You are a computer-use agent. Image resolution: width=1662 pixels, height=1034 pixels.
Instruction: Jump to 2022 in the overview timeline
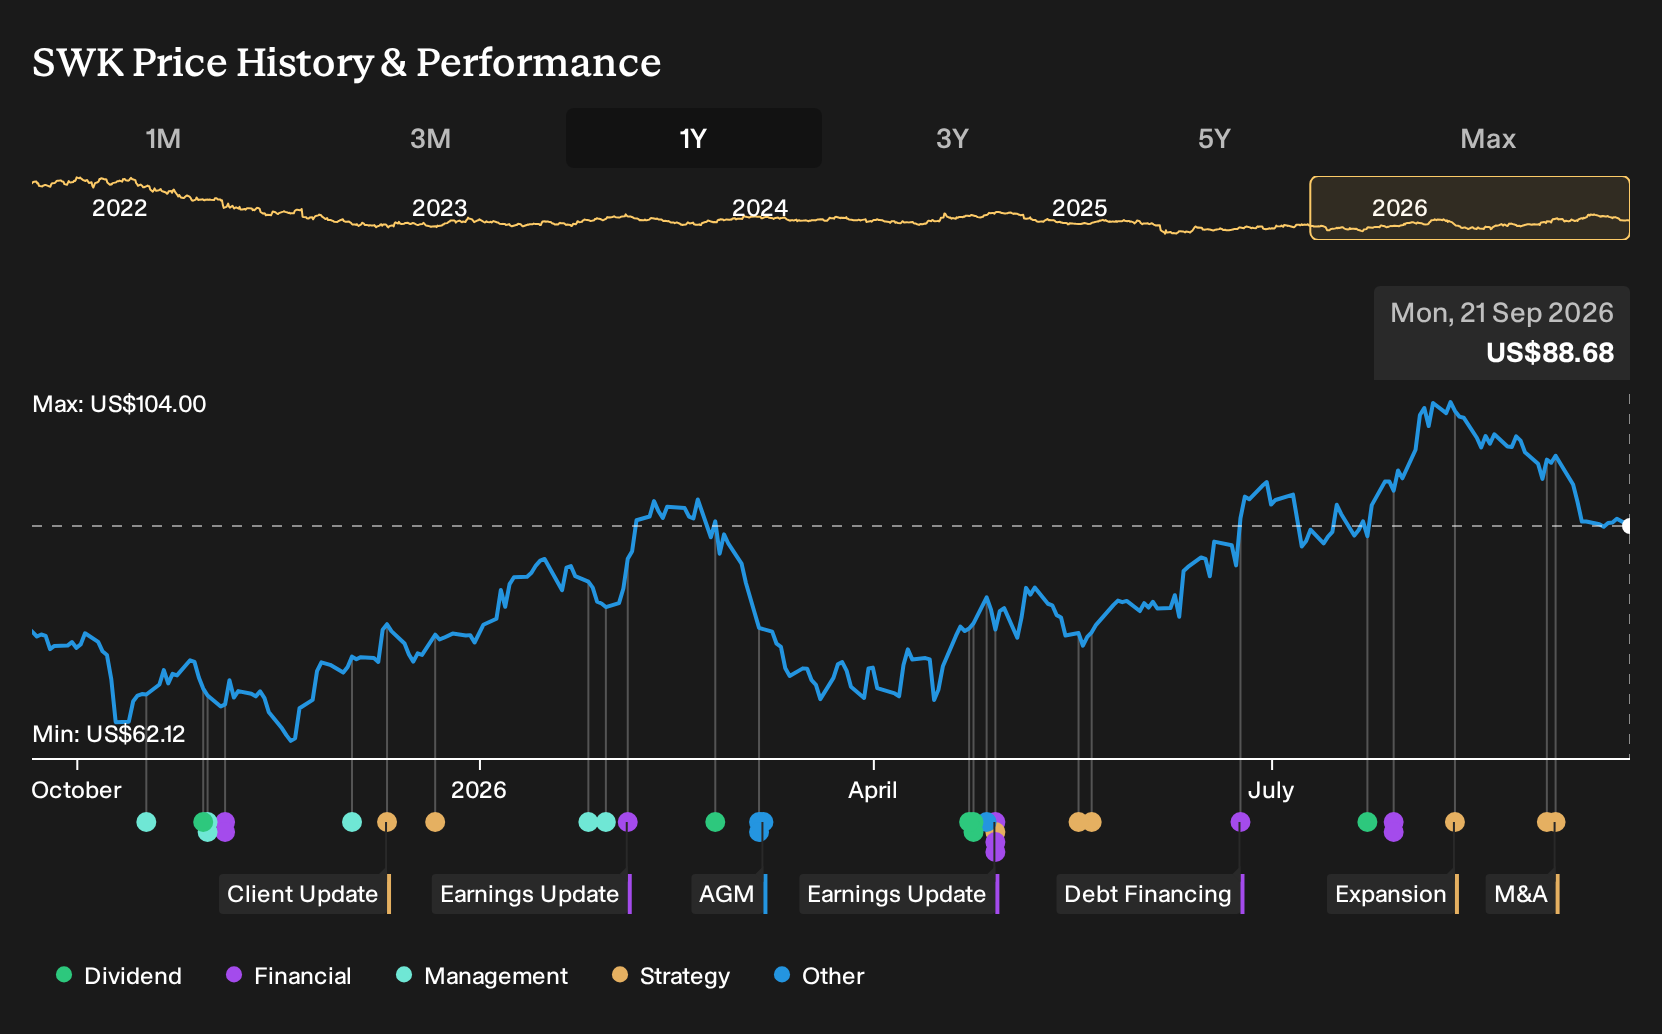point(119,208)
